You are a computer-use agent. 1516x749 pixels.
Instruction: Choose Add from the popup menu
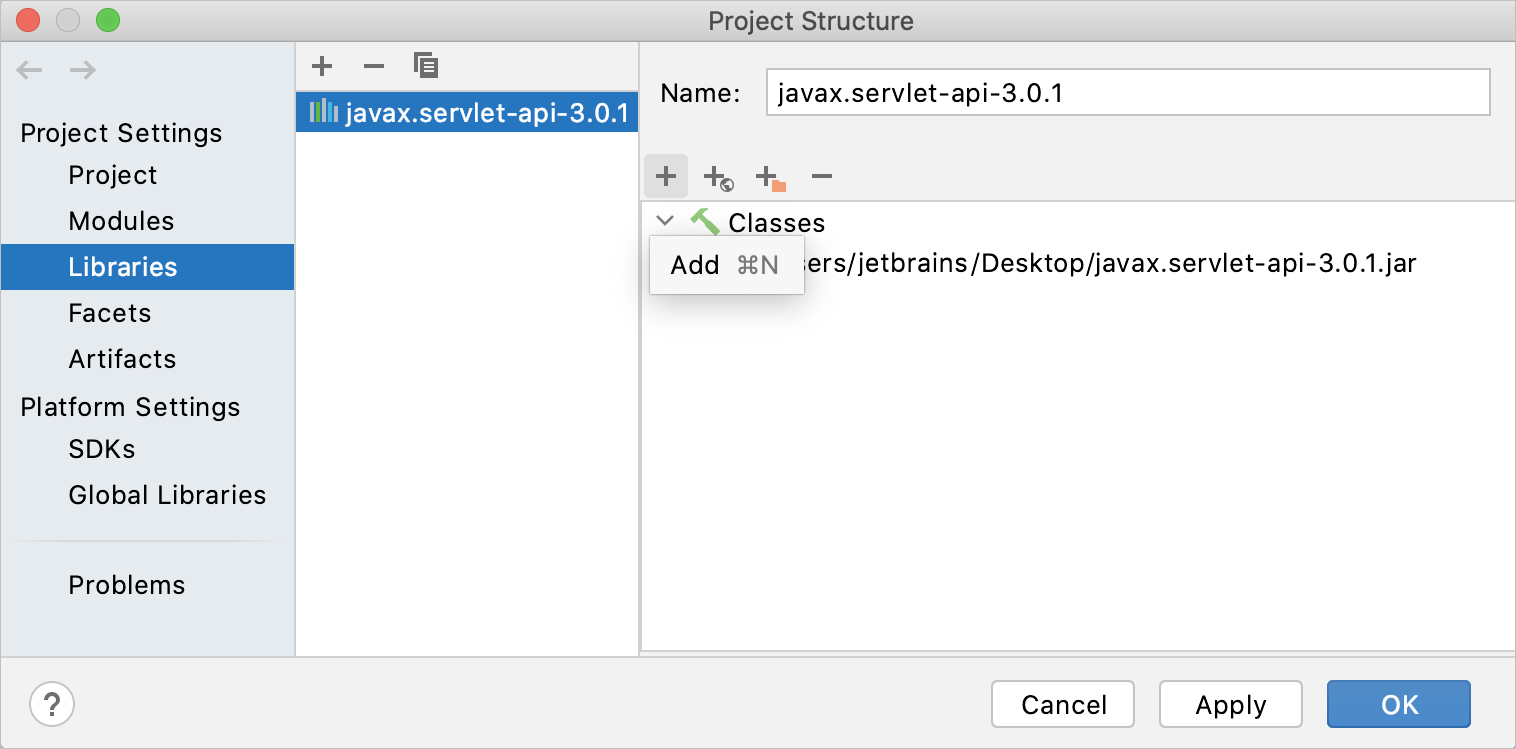726,265
